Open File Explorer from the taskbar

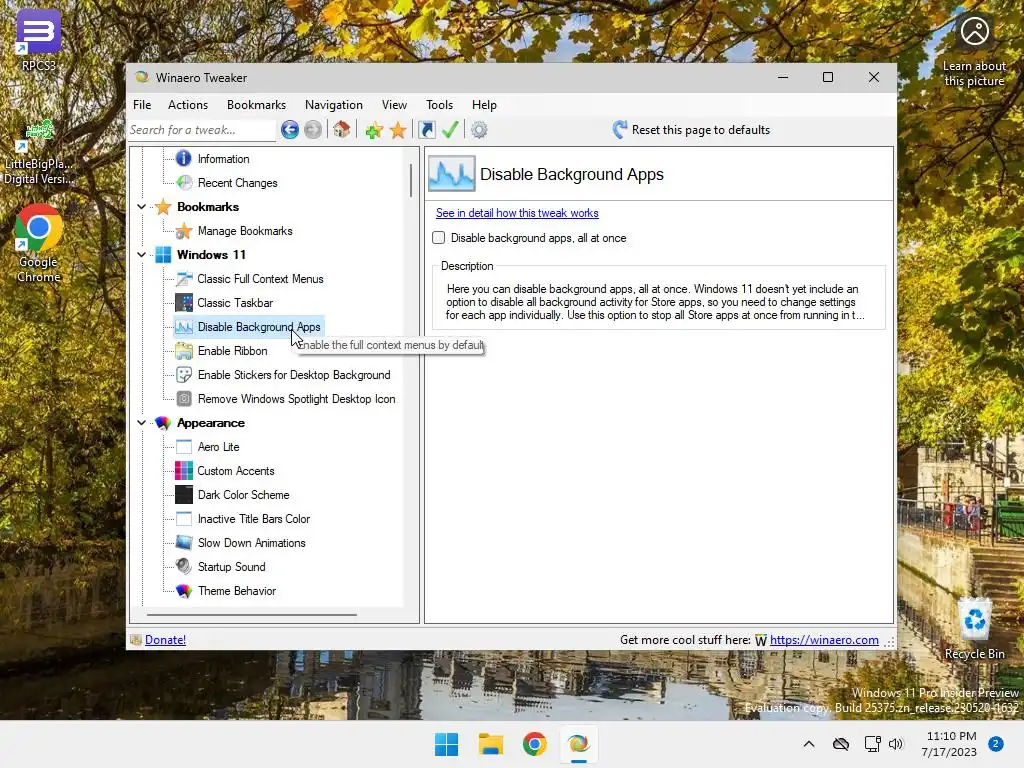[x=490, y=744]
